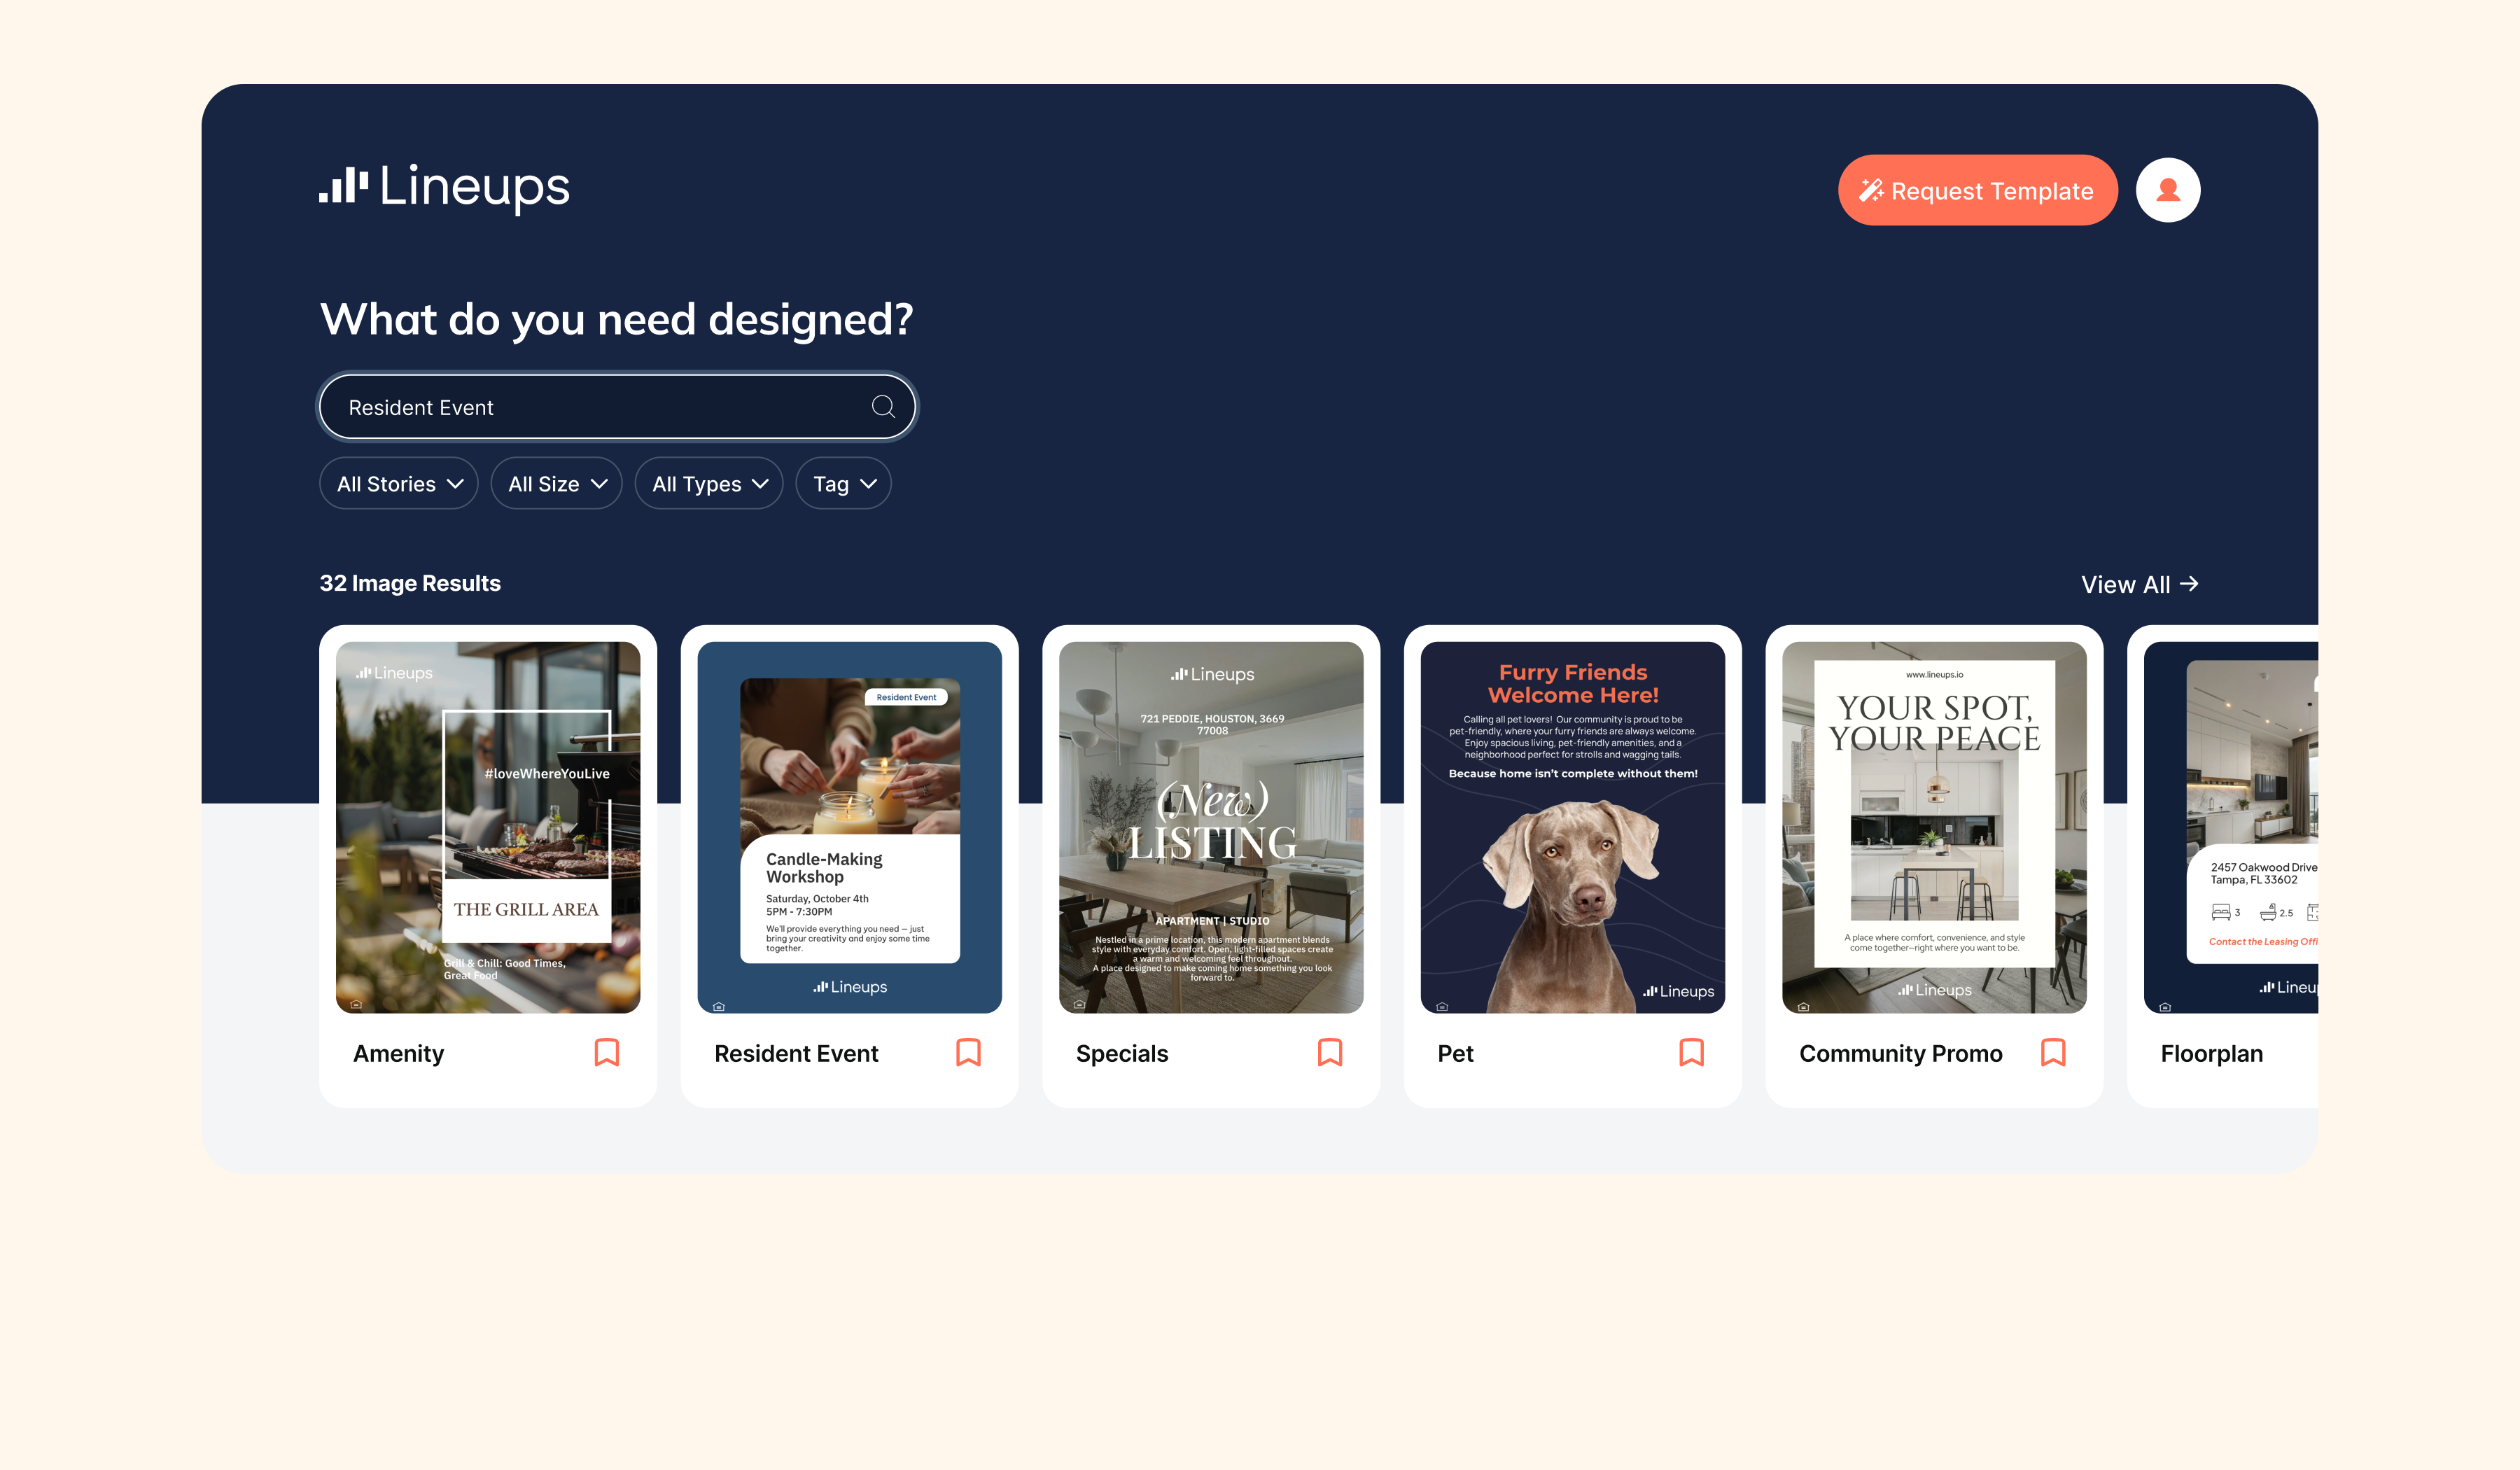Image resolution: width=2520 pixels, height=1470 pixels.
Task: Open the Grill Area amenity thumbnail
Action: coord(488,827)
